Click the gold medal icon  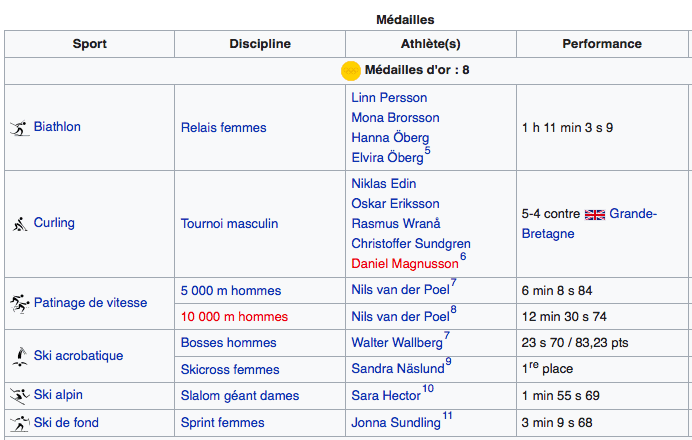(351, 71)
